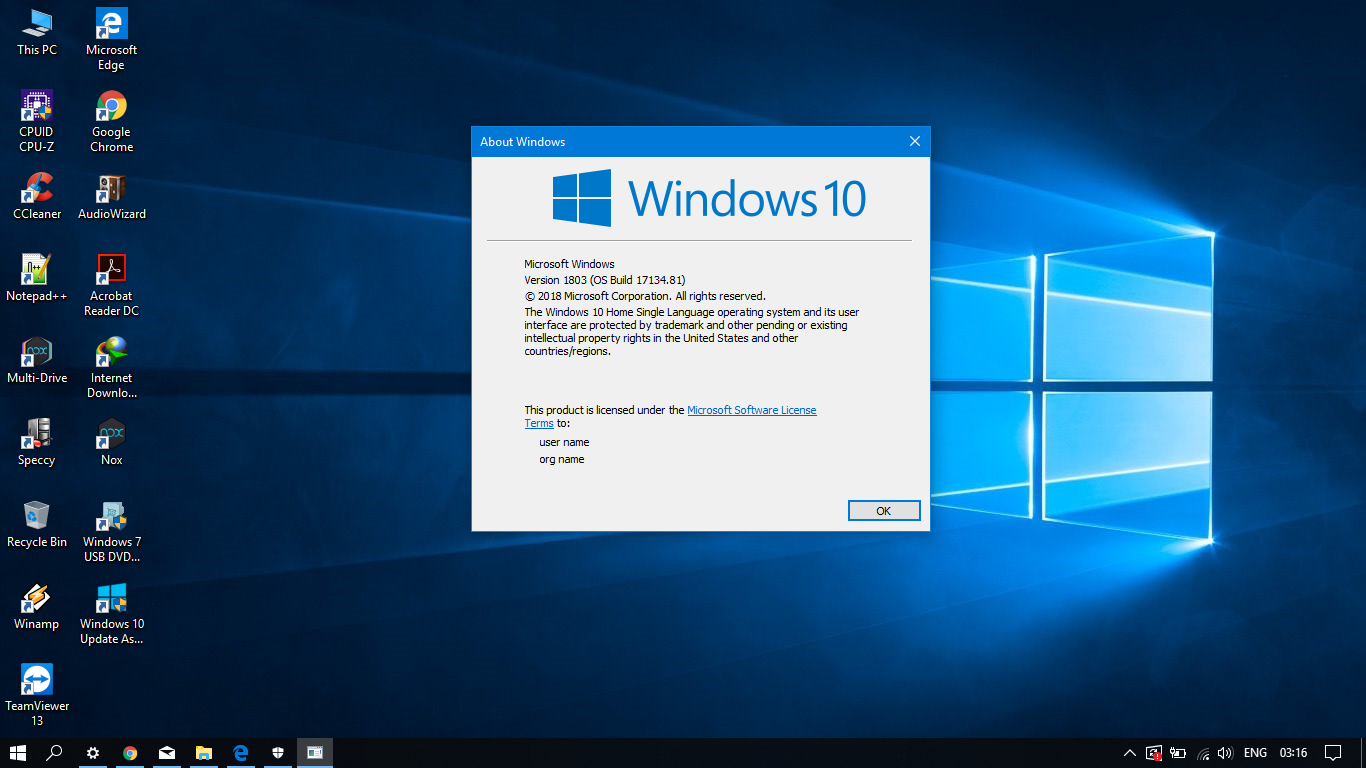Open Mail app in taskbar
Viewport: 1366px width, 768px height.
click(167, 753)
